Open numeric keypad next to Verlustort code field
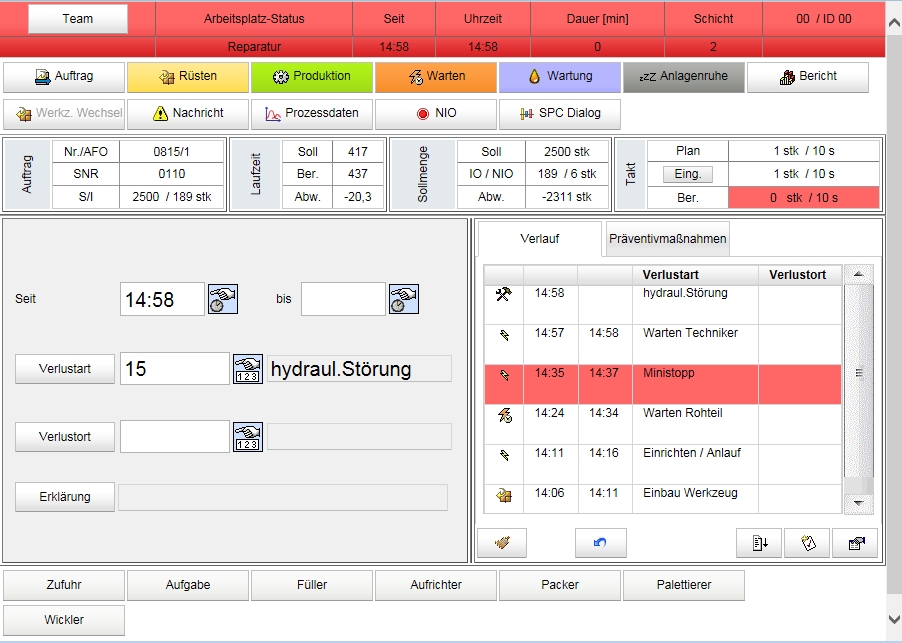 click(x=247, y=437)
